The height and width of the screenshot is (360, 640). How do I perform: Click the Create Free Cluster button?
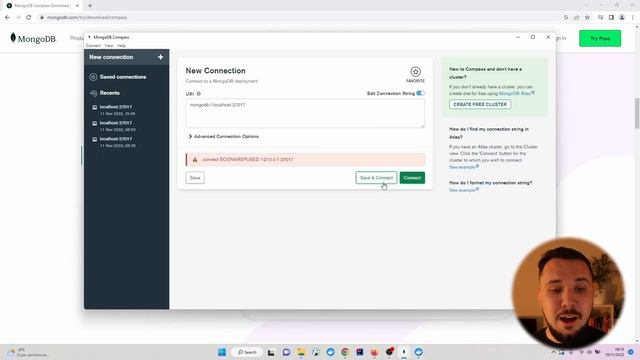[x=480, y=104]
